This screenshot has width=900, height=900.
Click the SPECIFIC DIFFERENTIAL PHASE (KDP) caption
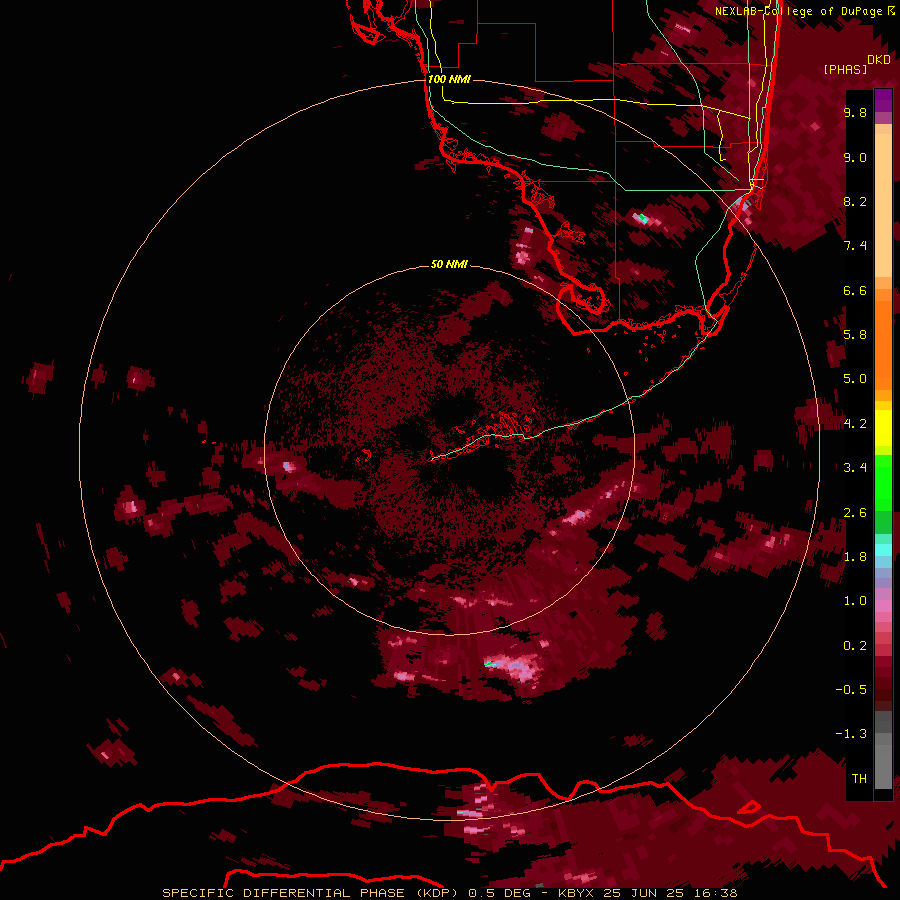(310, 893)
